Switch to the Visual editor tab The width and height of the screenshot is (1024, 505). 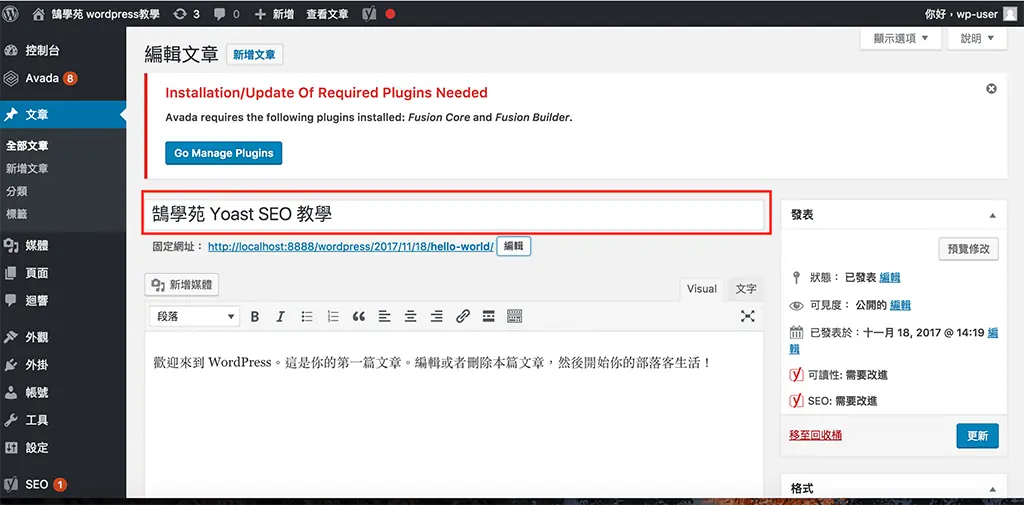701,289
